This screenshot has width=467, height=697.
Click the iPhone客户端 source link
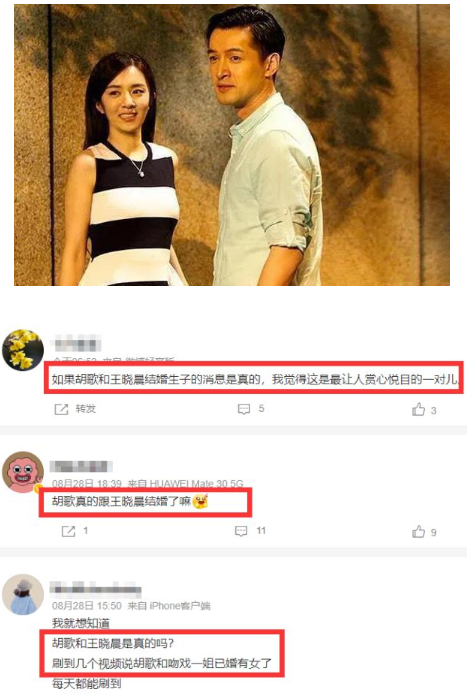point(180,605)
